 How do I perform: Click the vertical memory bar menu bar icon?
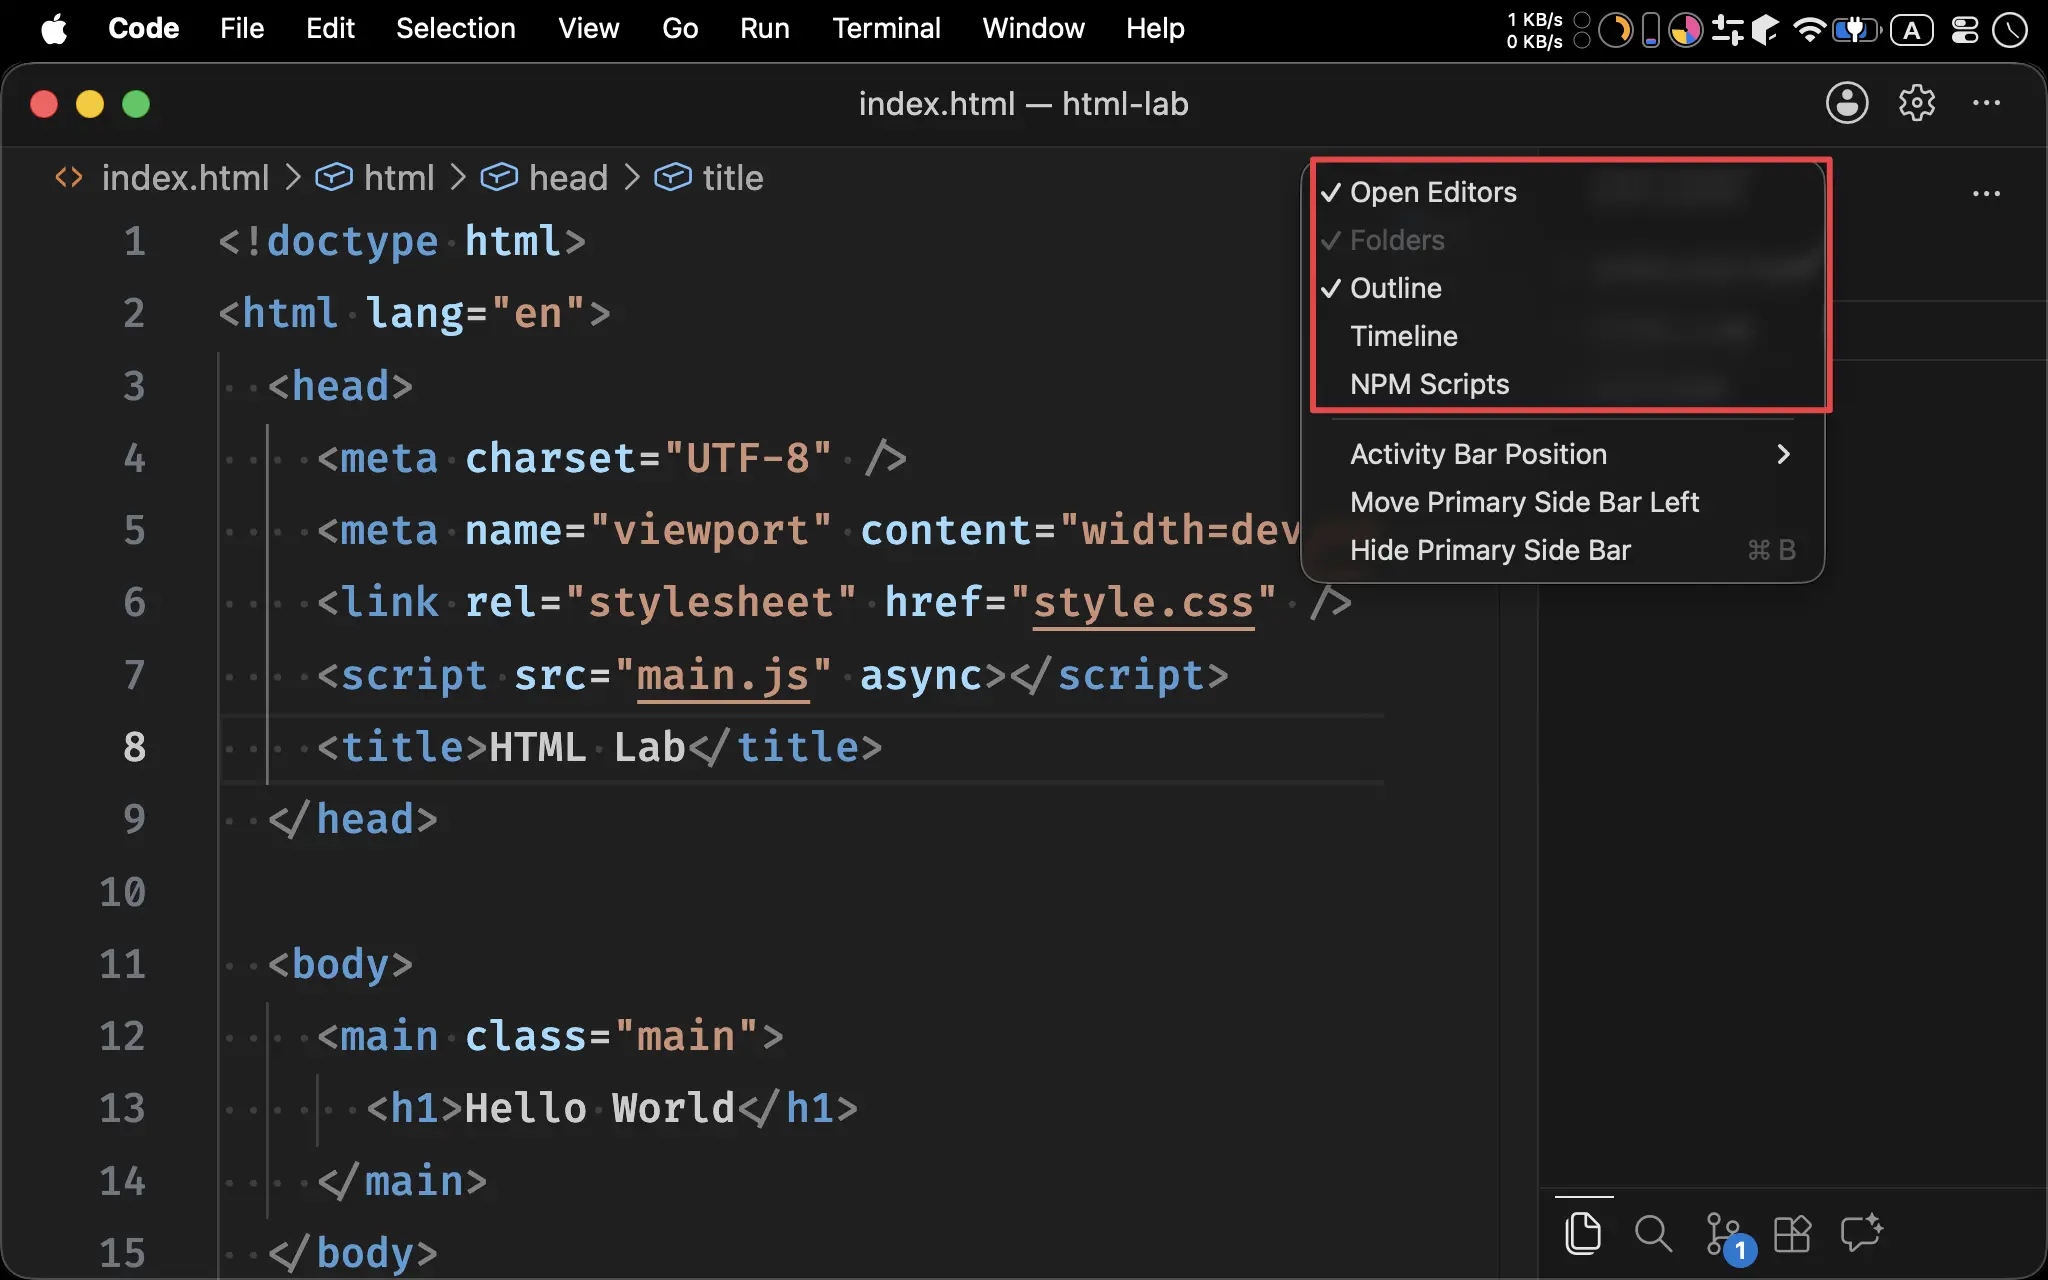point(1651,30)
